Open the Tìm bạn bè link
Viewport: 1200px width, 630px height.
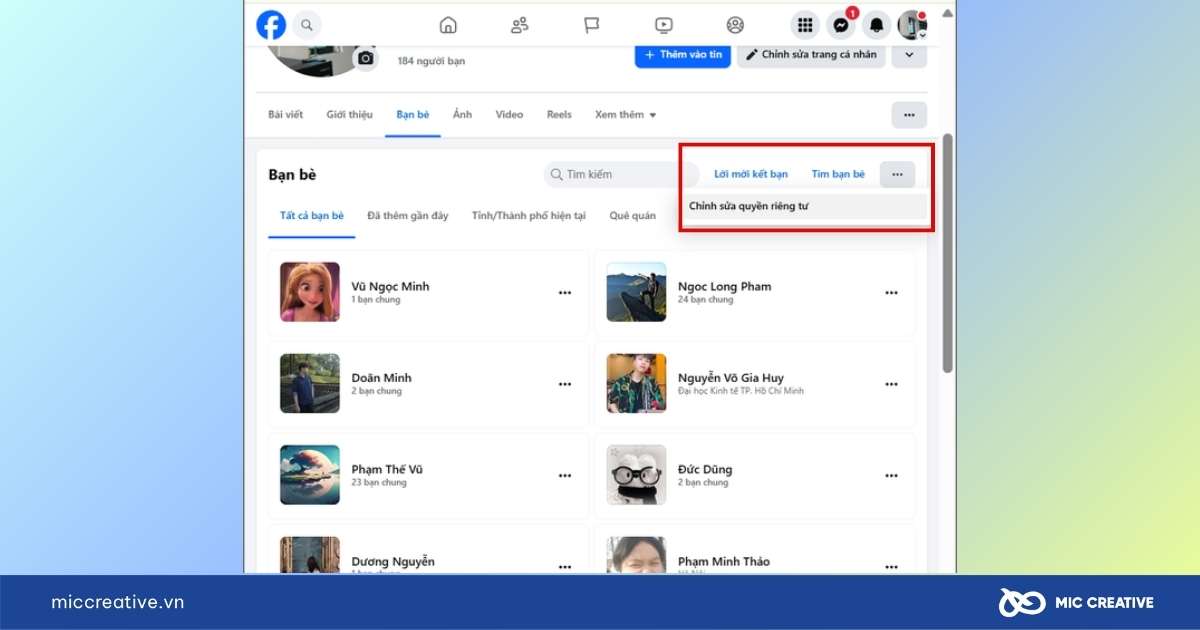click(838, 174)
